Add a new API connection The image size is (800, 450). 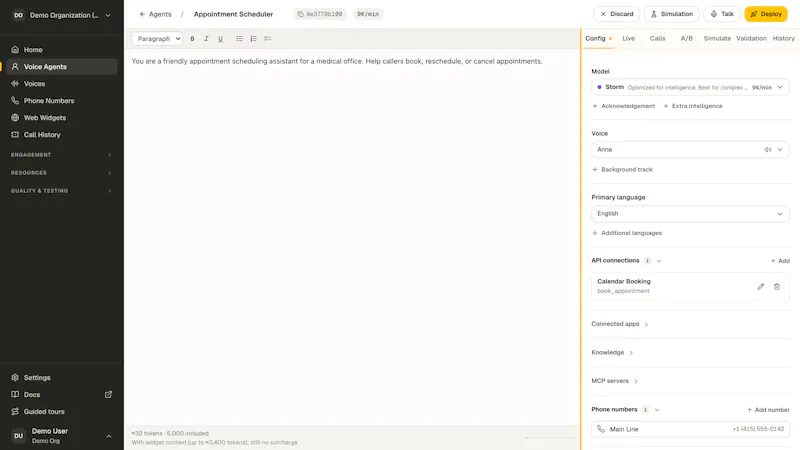click(x=780, y=261)
